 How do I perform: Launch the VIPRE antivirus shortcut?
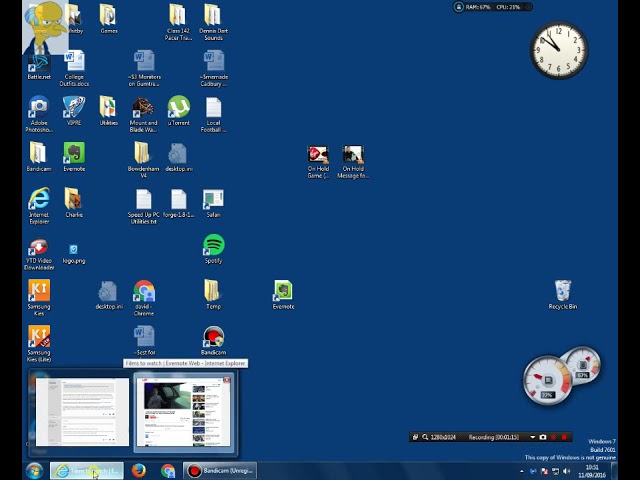(x=74, y=111)
